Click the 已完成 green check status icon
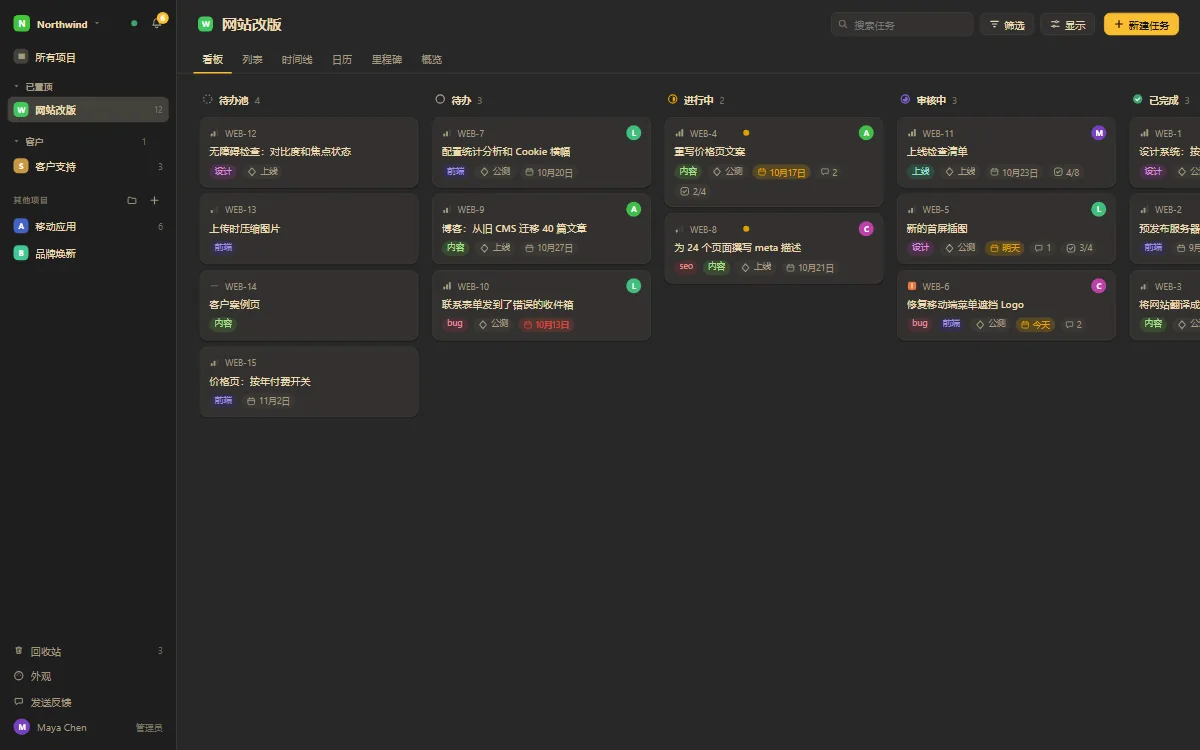This screenshot has width=1200, height=750. pyautogui.click(x=1138, y=99)
